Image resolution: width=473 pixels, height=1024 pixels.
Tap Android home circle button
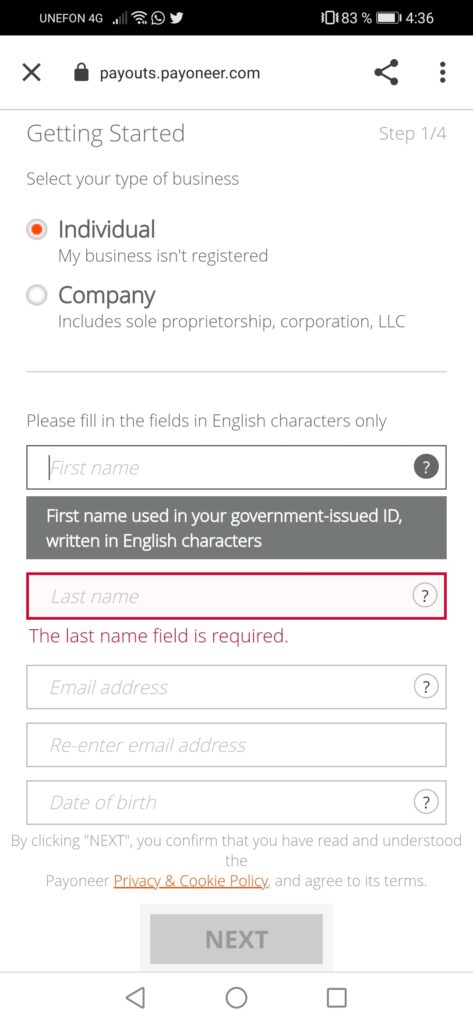click(236, 997)
